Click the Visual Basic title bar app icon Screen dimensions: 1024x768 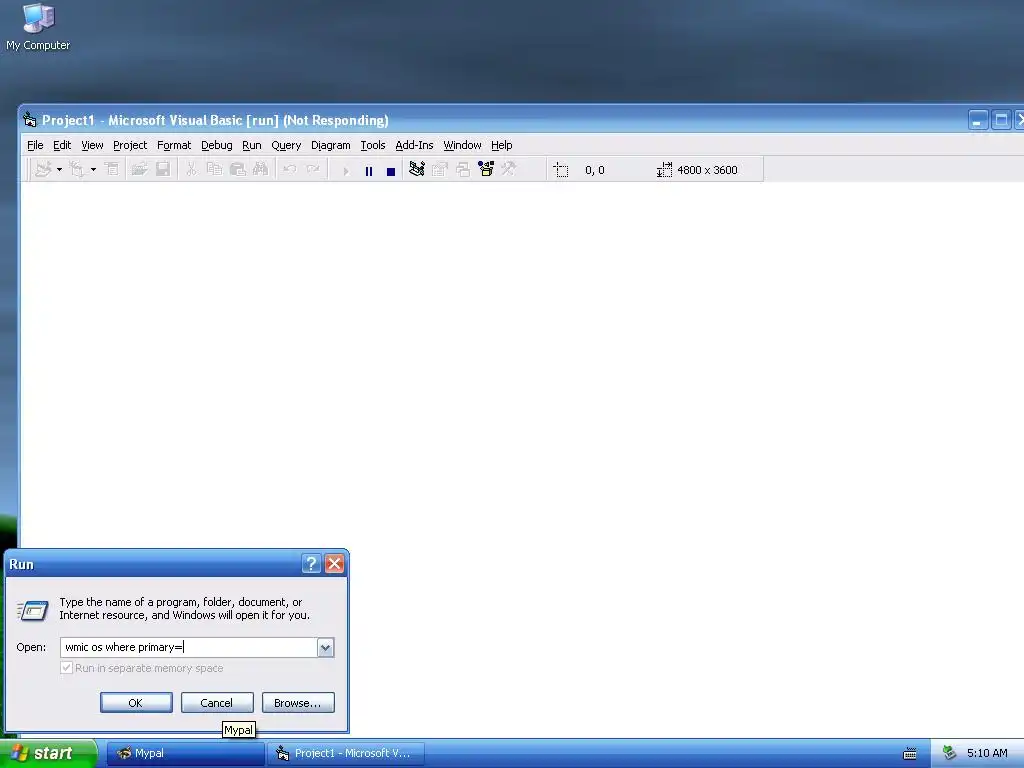click(29, 120)
